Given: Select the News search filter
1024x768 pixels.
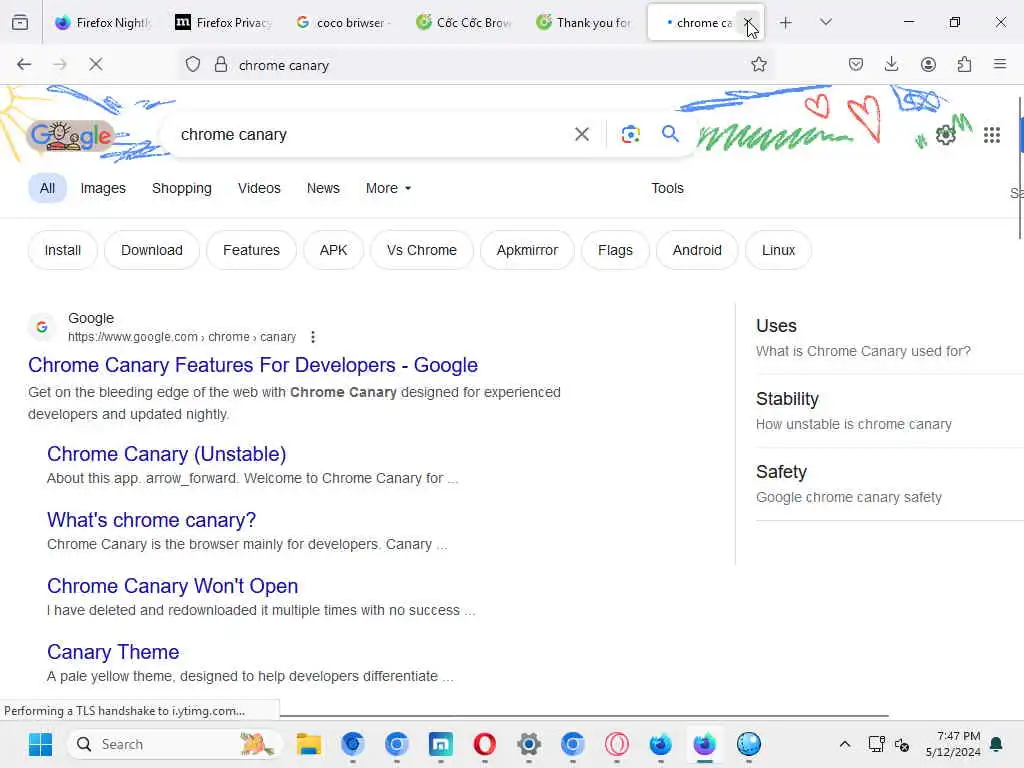Looking at the screenshot, I should pos(323,188).
